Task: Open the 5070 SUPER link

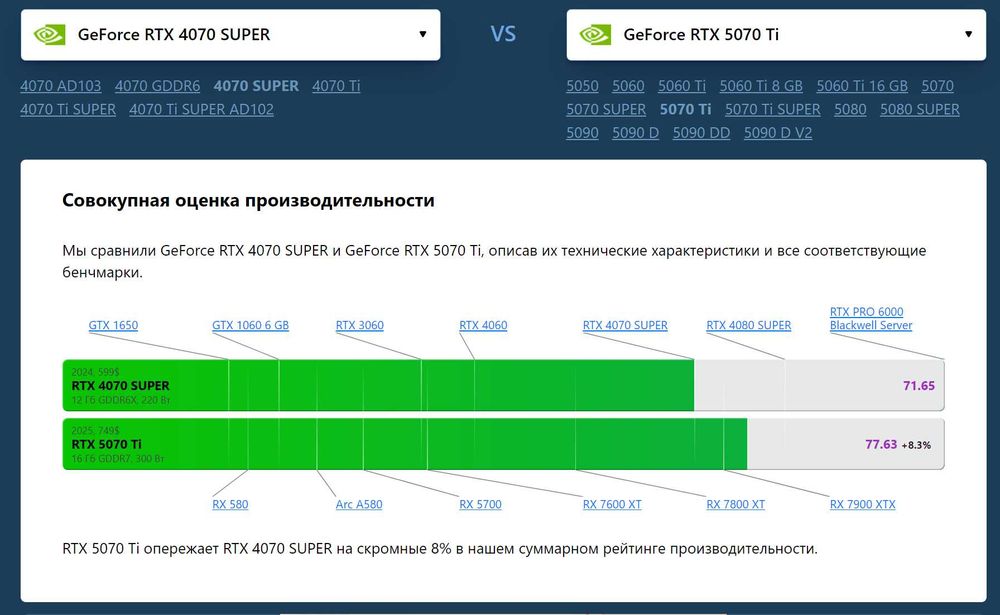Action: (606, 110)
